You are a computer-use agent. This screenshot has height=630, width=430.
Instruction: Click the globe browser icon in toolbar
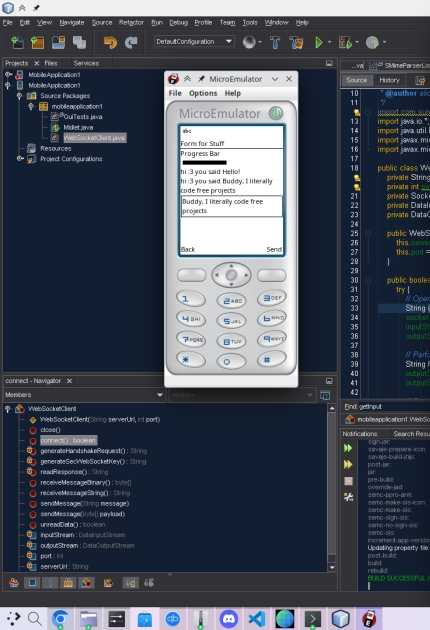pos(249,42)
